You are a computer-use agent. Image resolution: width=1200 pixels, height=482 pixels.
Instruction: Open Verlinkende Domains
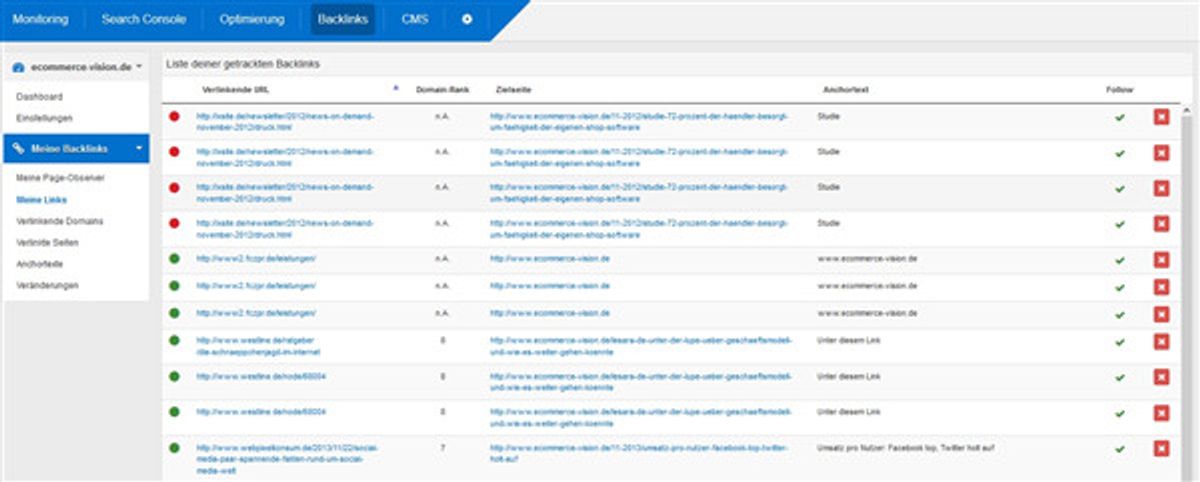[59, 220]
